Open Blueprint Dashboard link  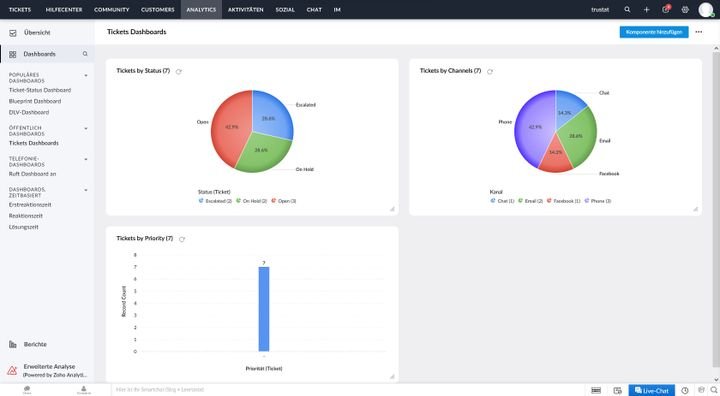[x=35, y=101]
